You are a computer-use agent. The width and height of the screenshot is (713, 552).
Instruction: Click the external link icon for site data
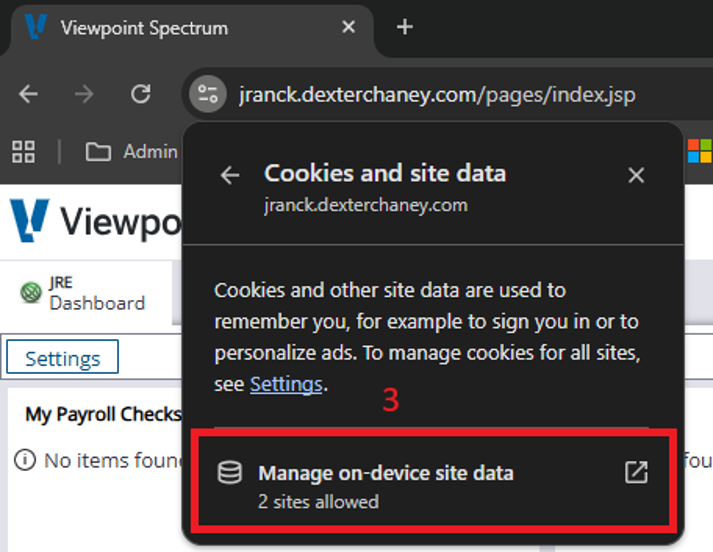(636, 472)
